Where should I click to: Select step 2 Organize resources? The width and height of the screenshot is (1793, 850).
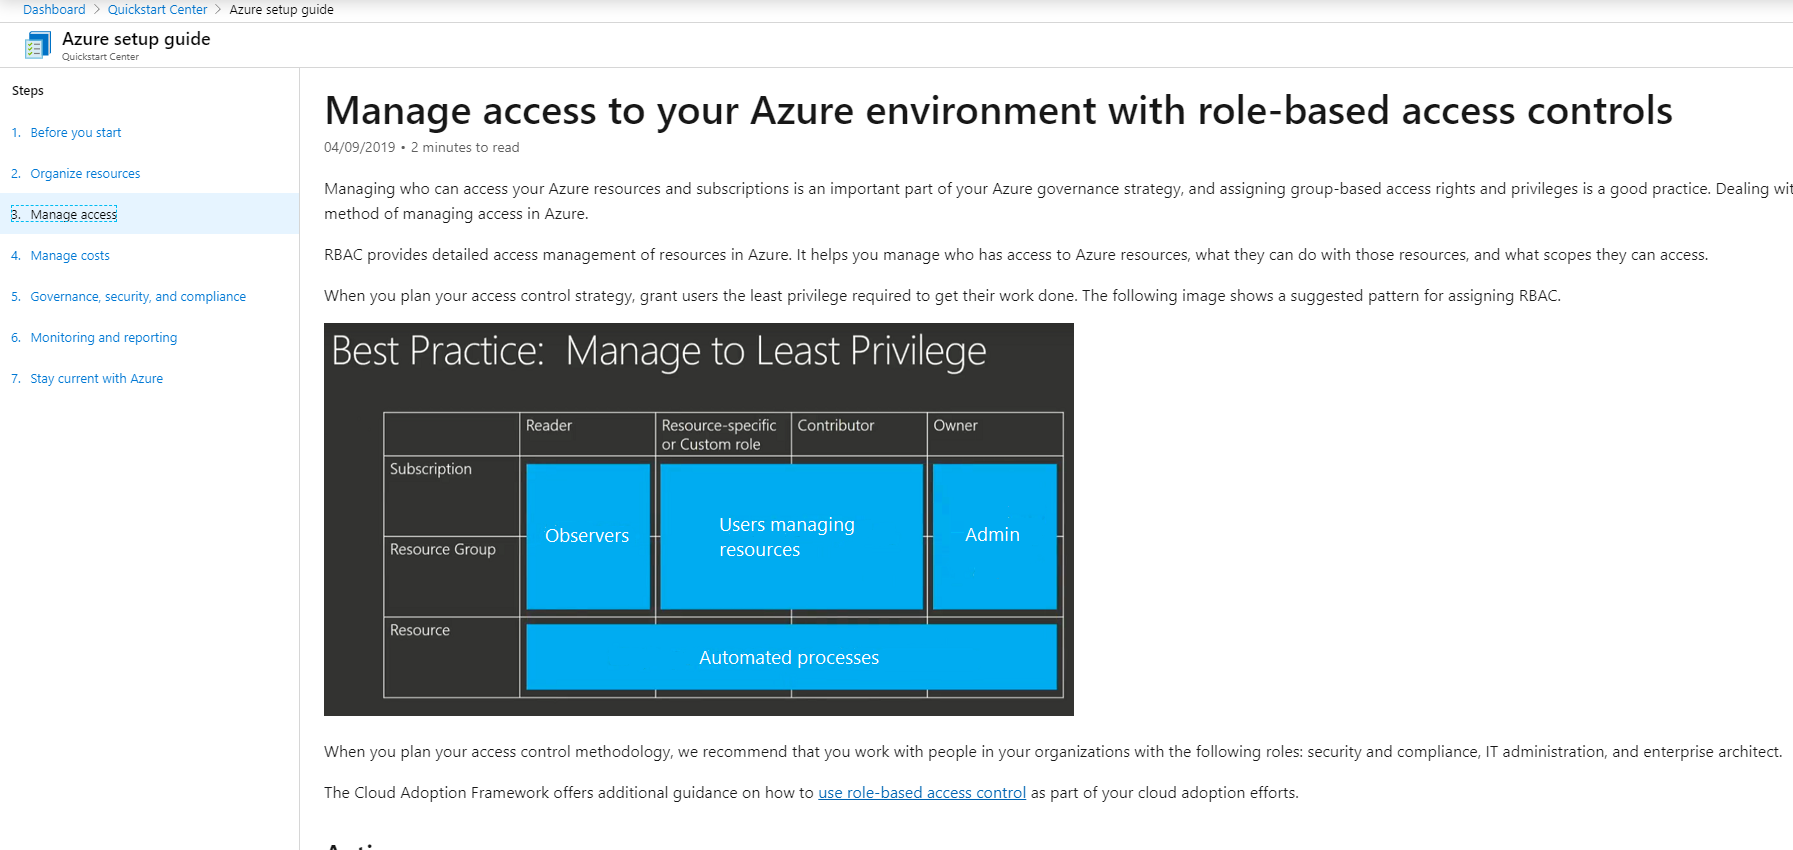coord(85,174)
